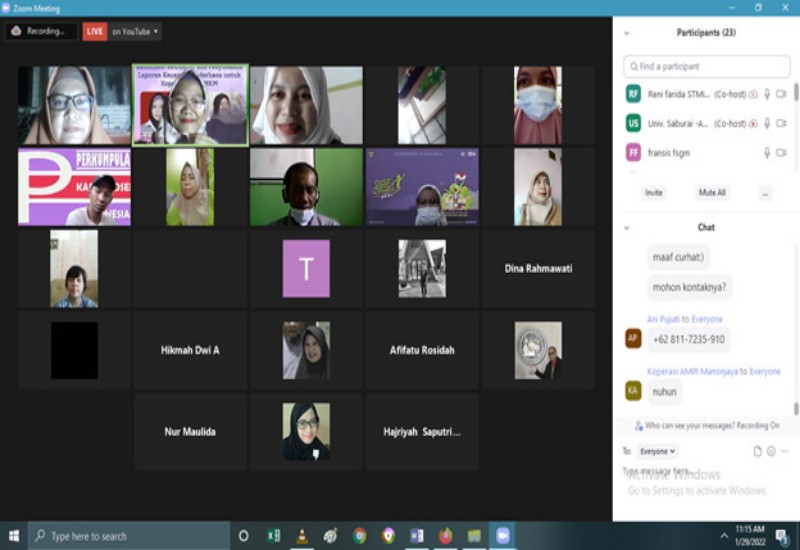This screenshot has width=800, height=550.
Task: Open chat more options ellipsis
Action: point(785,451)
